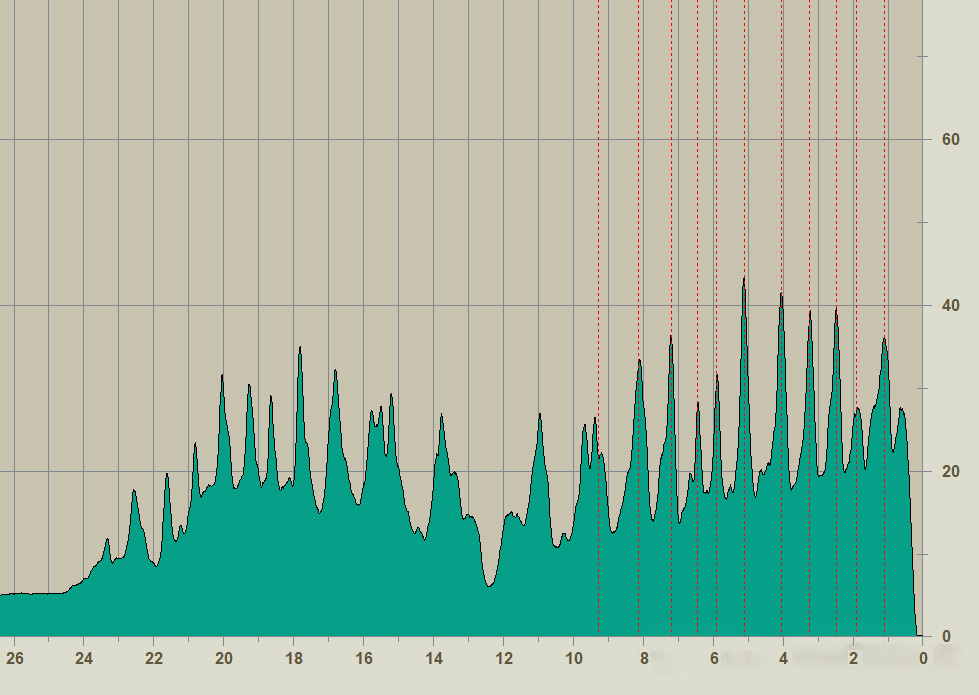The height and width of the screenshot is (695, 979).
Task: Select the peak tip near x-axis value 11
Action: (x=540, y=414)
